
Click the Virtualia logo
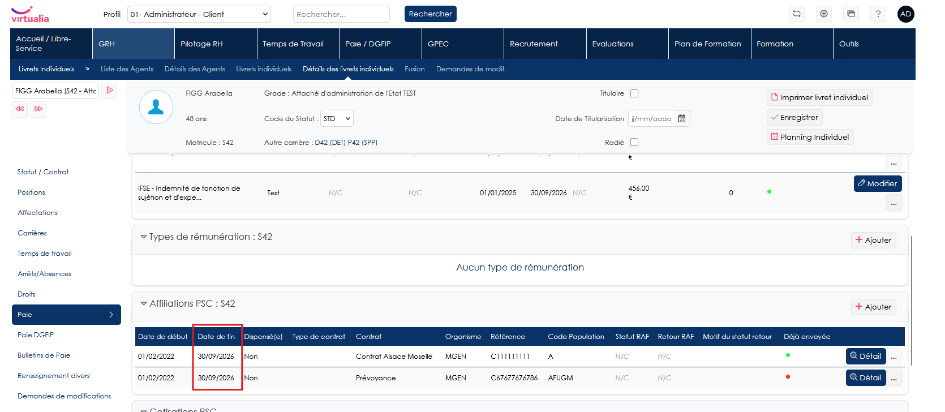tap(30, 14)
